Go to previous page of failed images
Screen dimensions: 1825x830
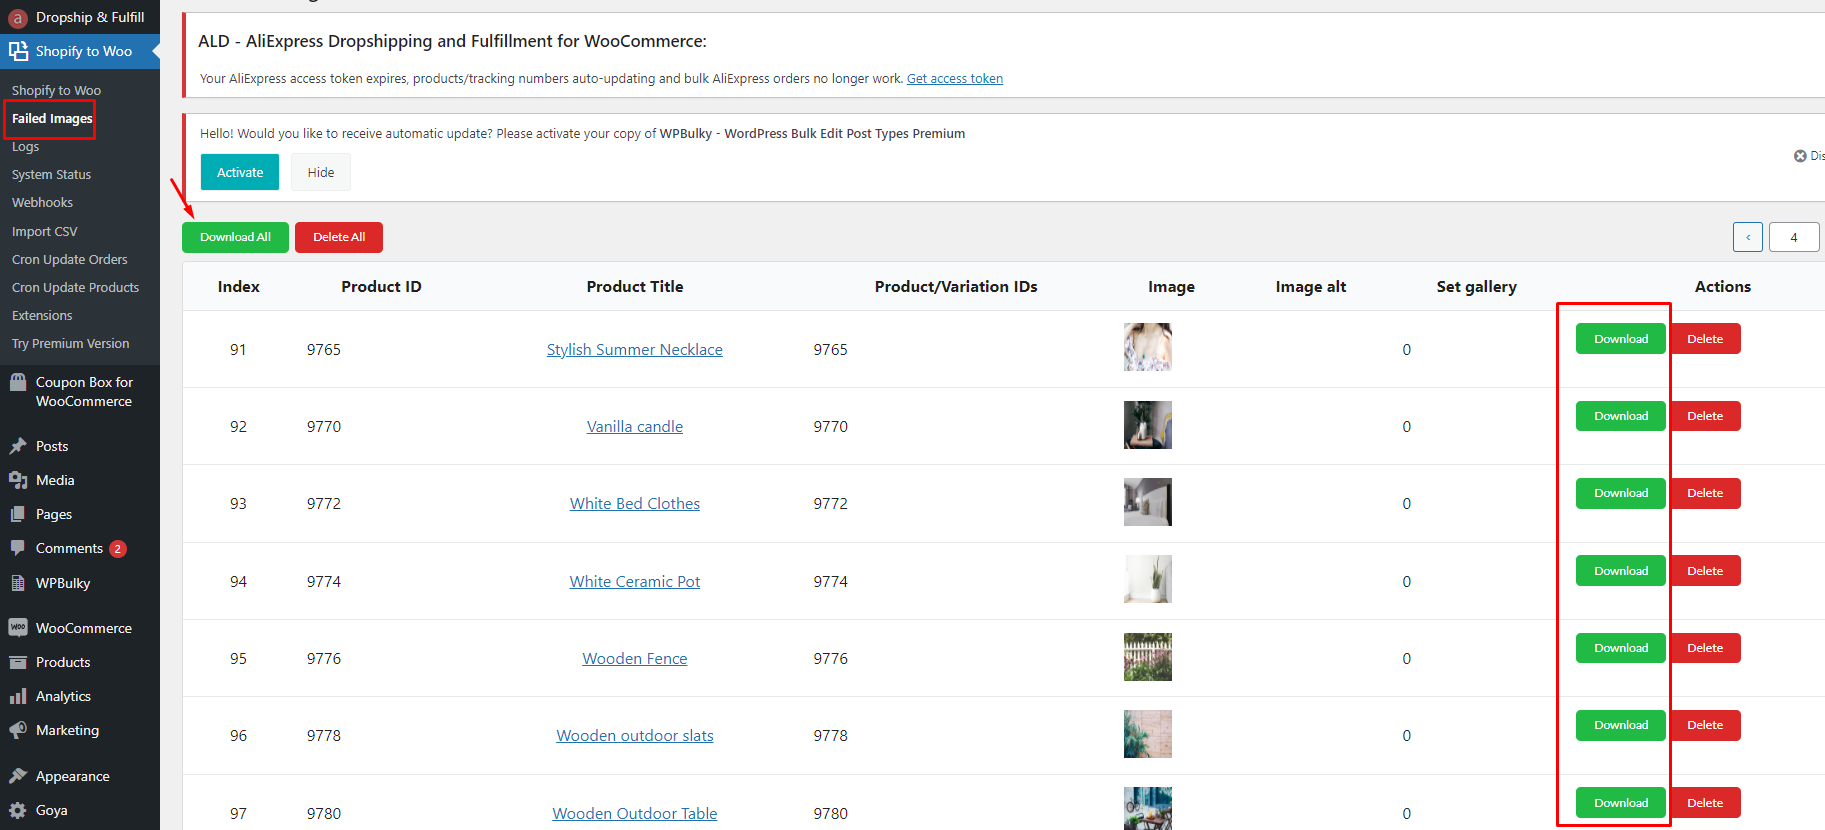click(1748, 237)
